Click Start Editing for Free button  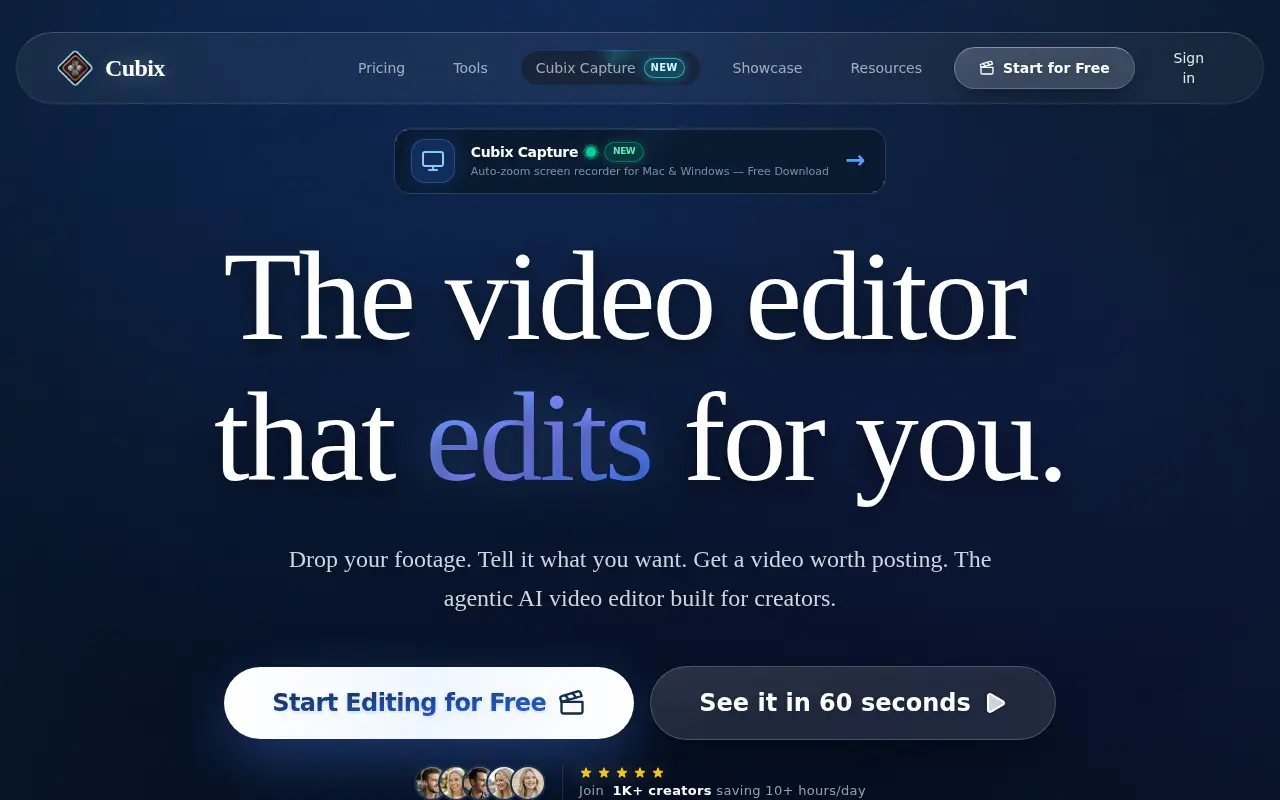point(429,703)
